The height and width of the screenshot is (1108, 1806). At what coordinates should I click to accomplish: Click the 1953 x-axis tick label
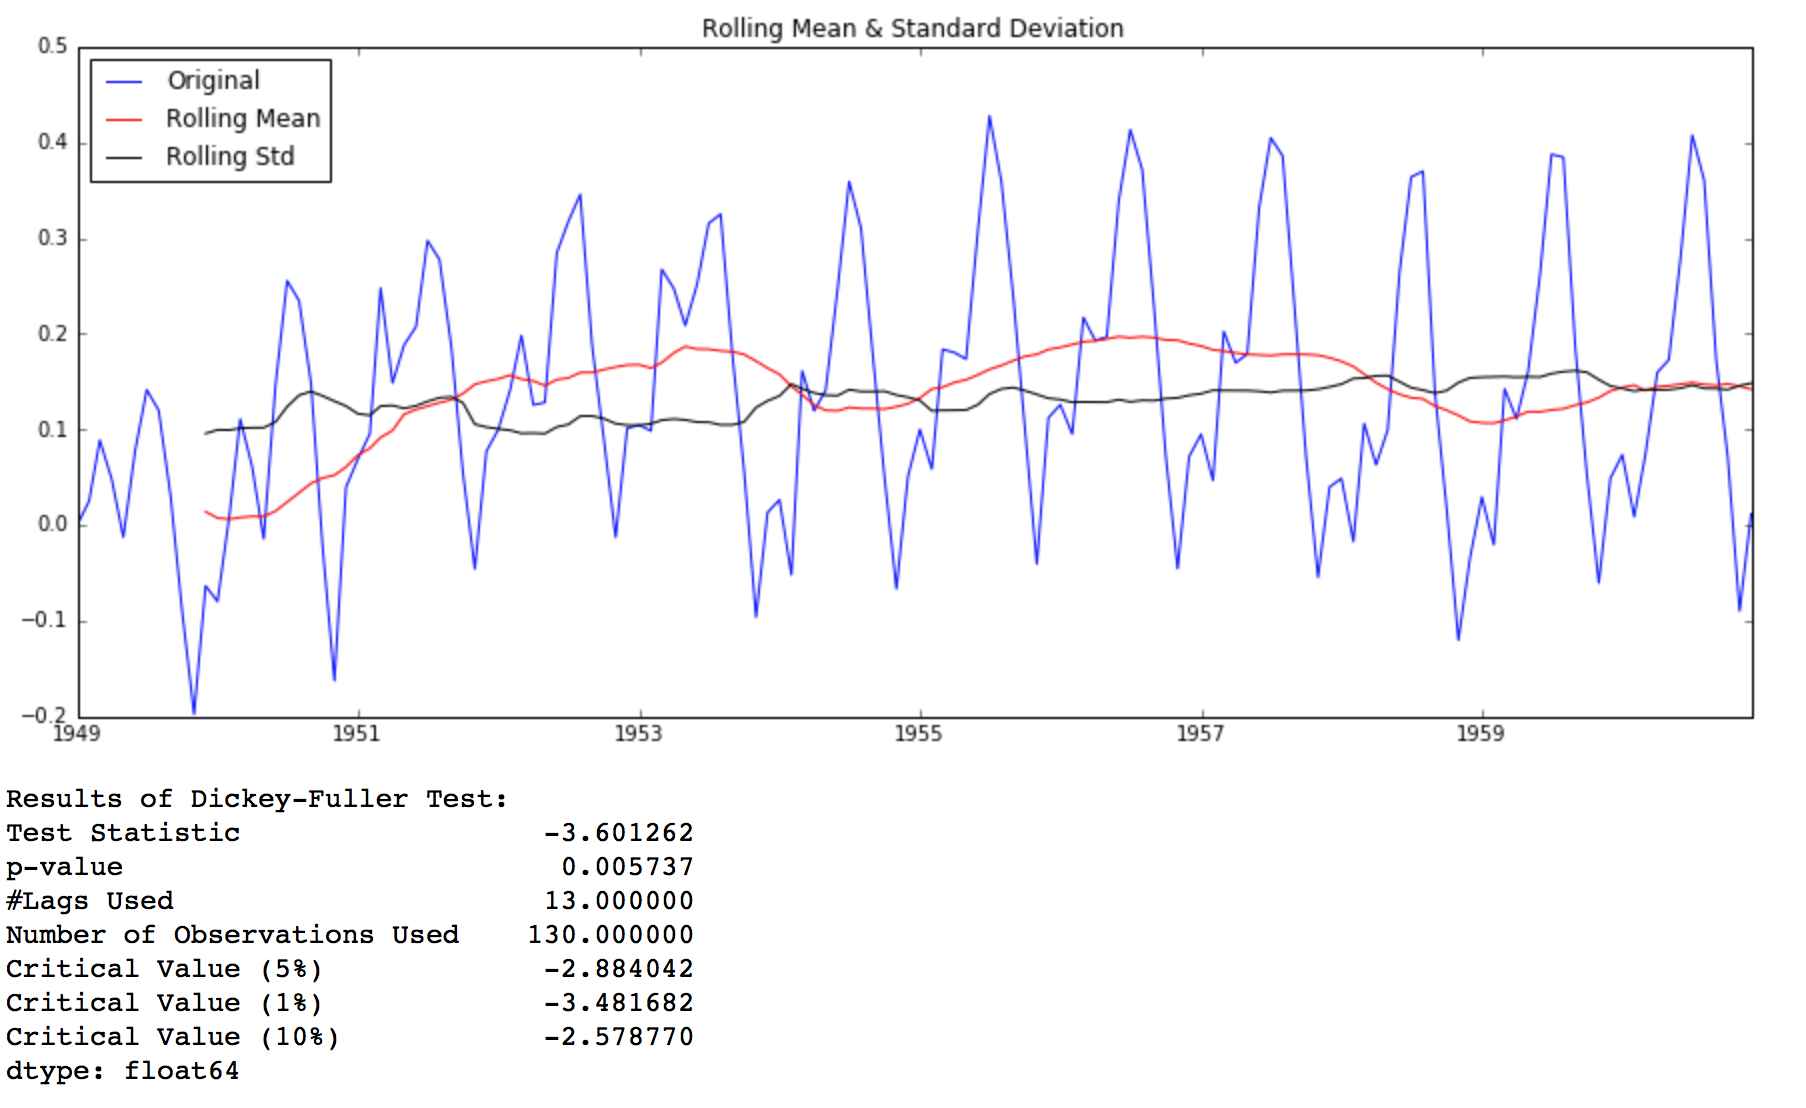(x=638, y=734)
